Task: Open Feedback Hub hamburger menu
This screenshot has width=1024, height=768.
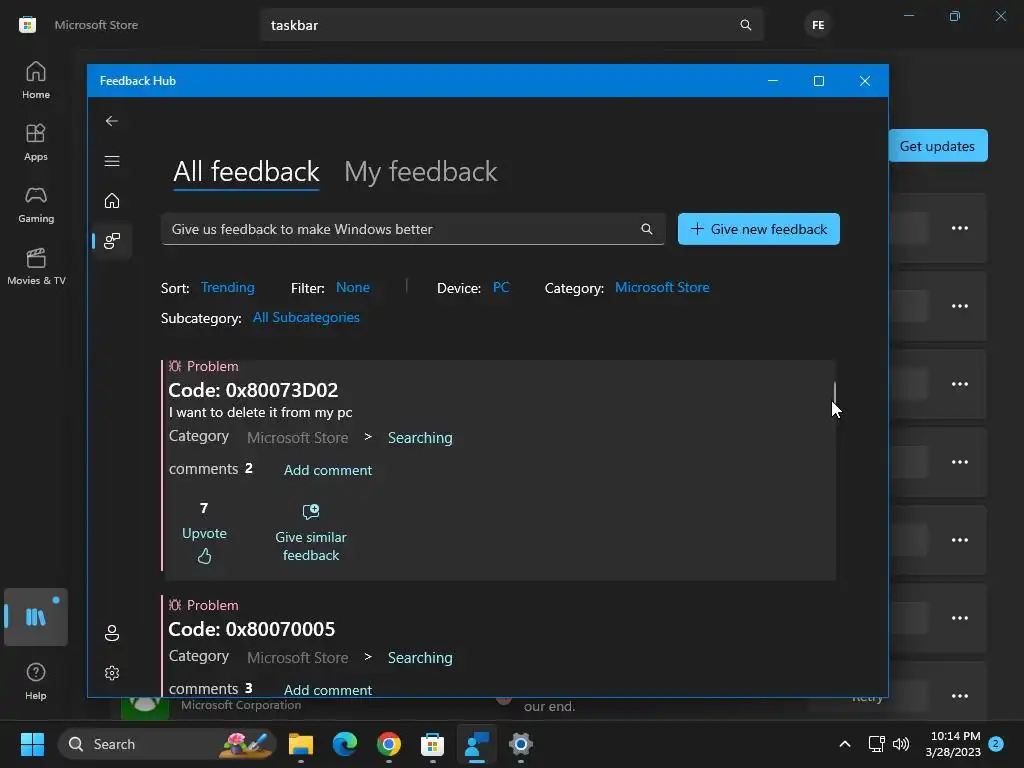Action: (x=112, y=161)
